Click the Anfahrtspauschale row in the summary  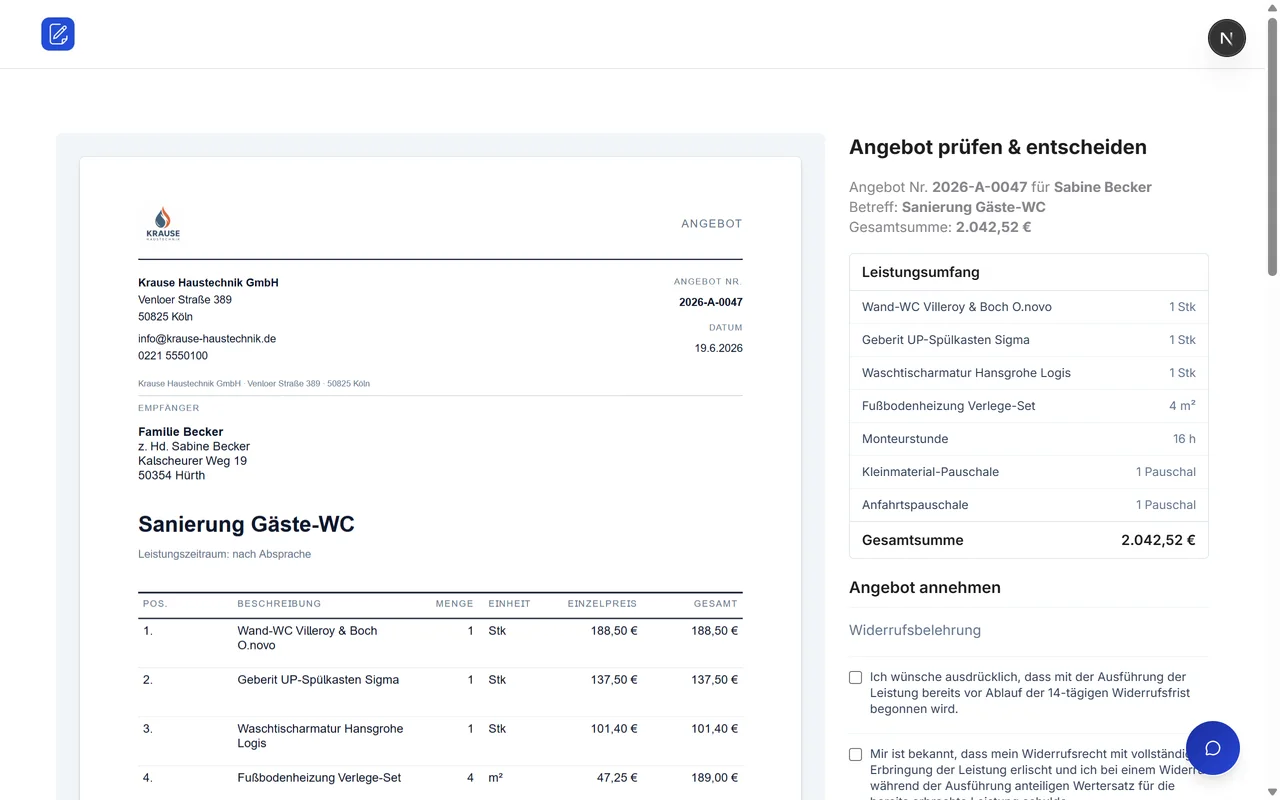click(1028, 505)
